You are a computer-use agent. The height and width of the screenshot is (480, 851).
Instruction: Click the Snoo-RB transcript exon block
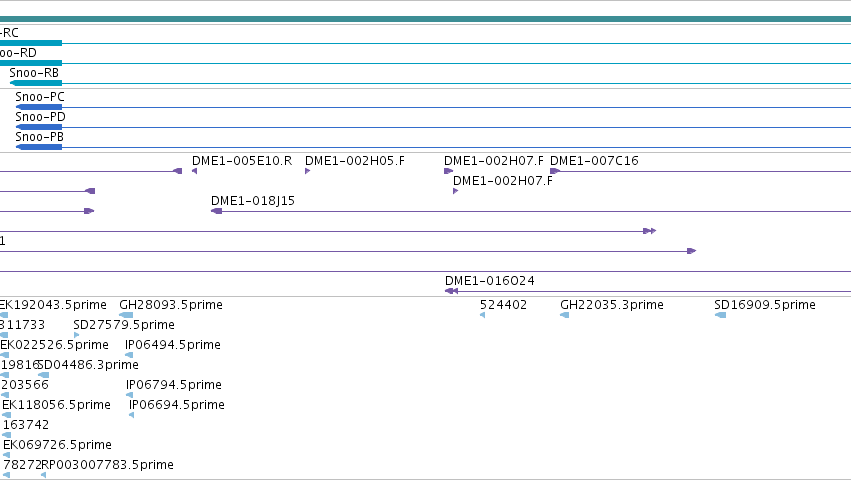[x=36, y=83]
